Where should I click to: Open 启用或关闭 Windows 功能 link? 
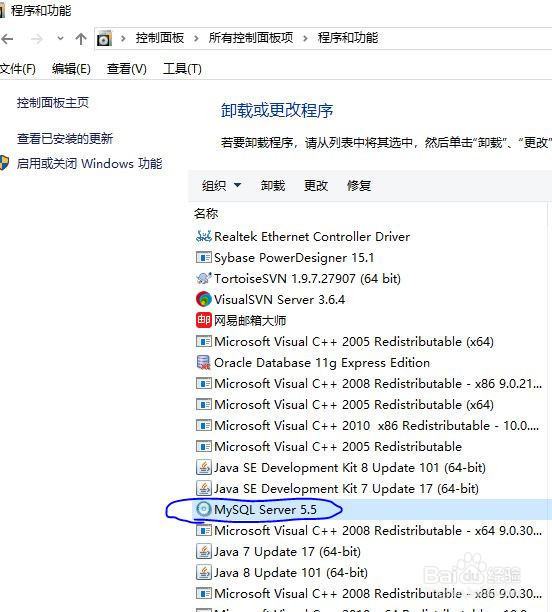89,163
